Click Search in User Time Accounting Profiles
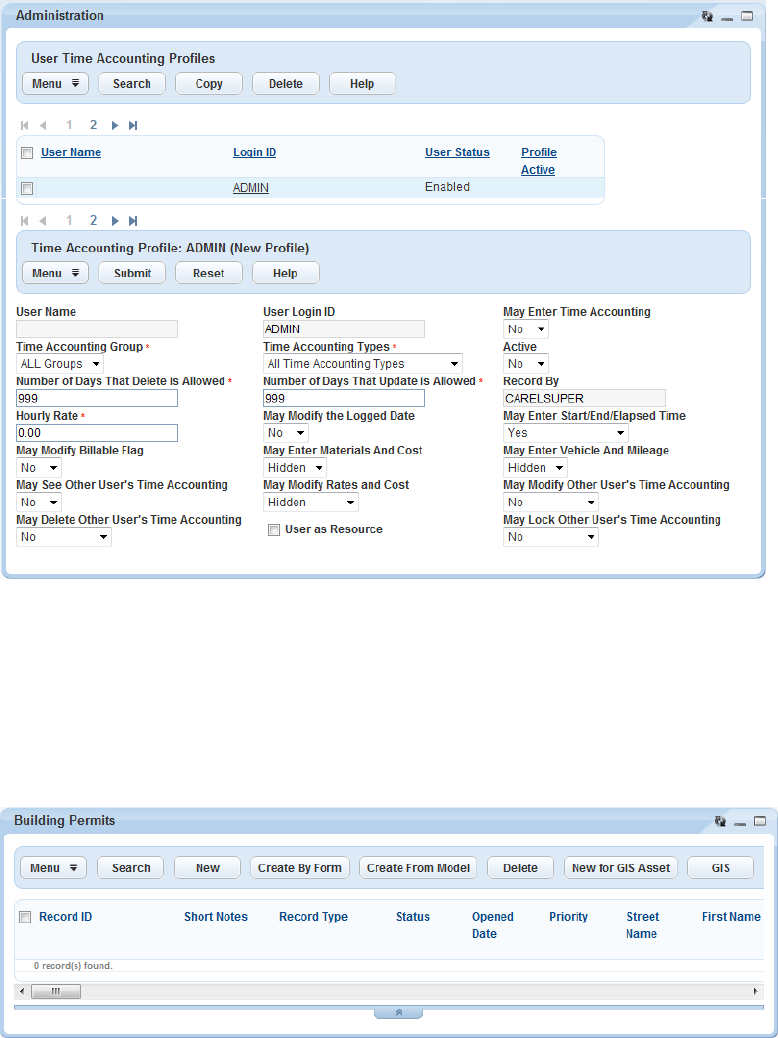Image resolution: width=778 pixels, height=1038 pixels. pyautogui.click(x=132, y=83)
